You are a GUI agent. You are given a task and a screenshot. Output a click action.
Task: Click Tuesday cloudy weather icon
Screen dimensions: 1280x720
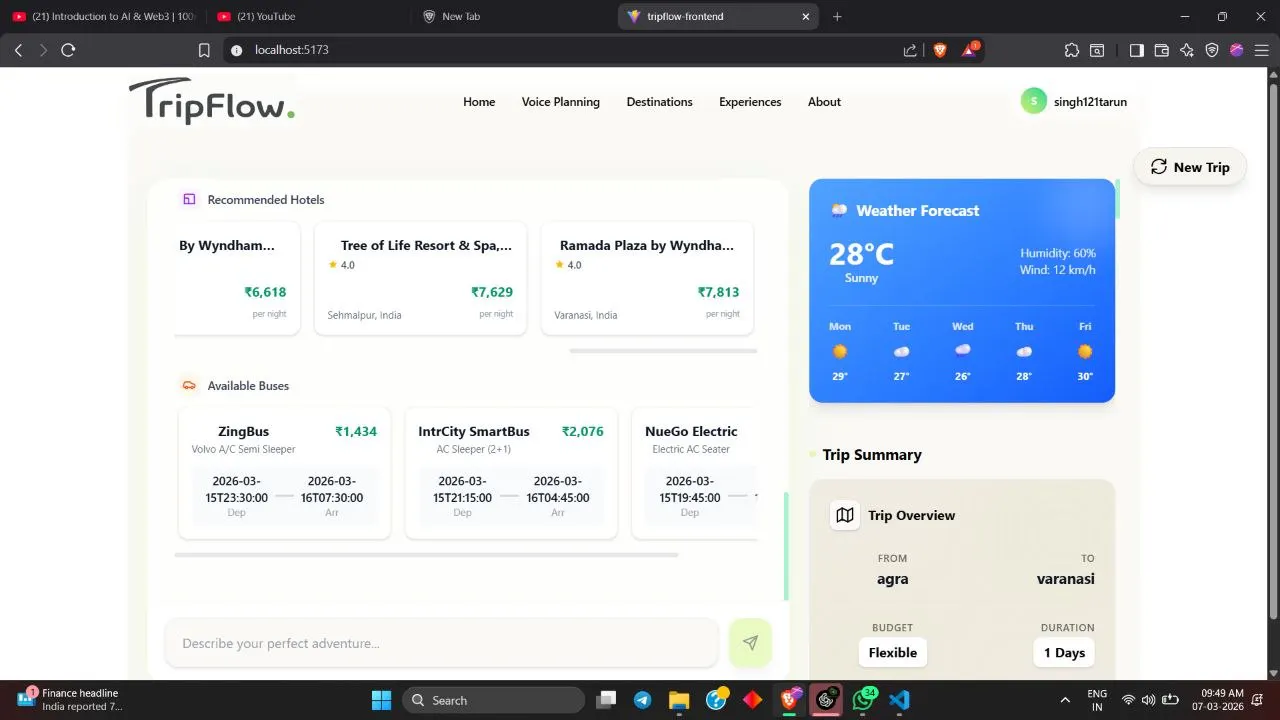(901, 352)
